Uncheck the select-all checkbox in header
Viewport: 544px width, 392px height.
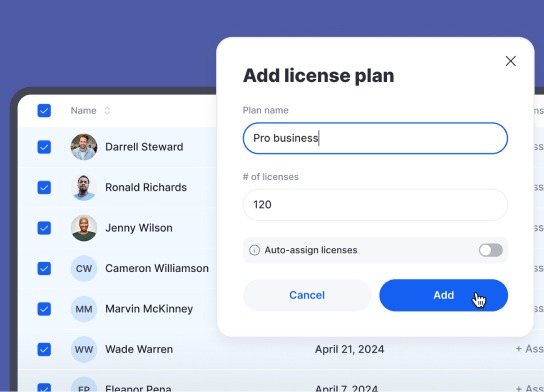tap(44, 111)
